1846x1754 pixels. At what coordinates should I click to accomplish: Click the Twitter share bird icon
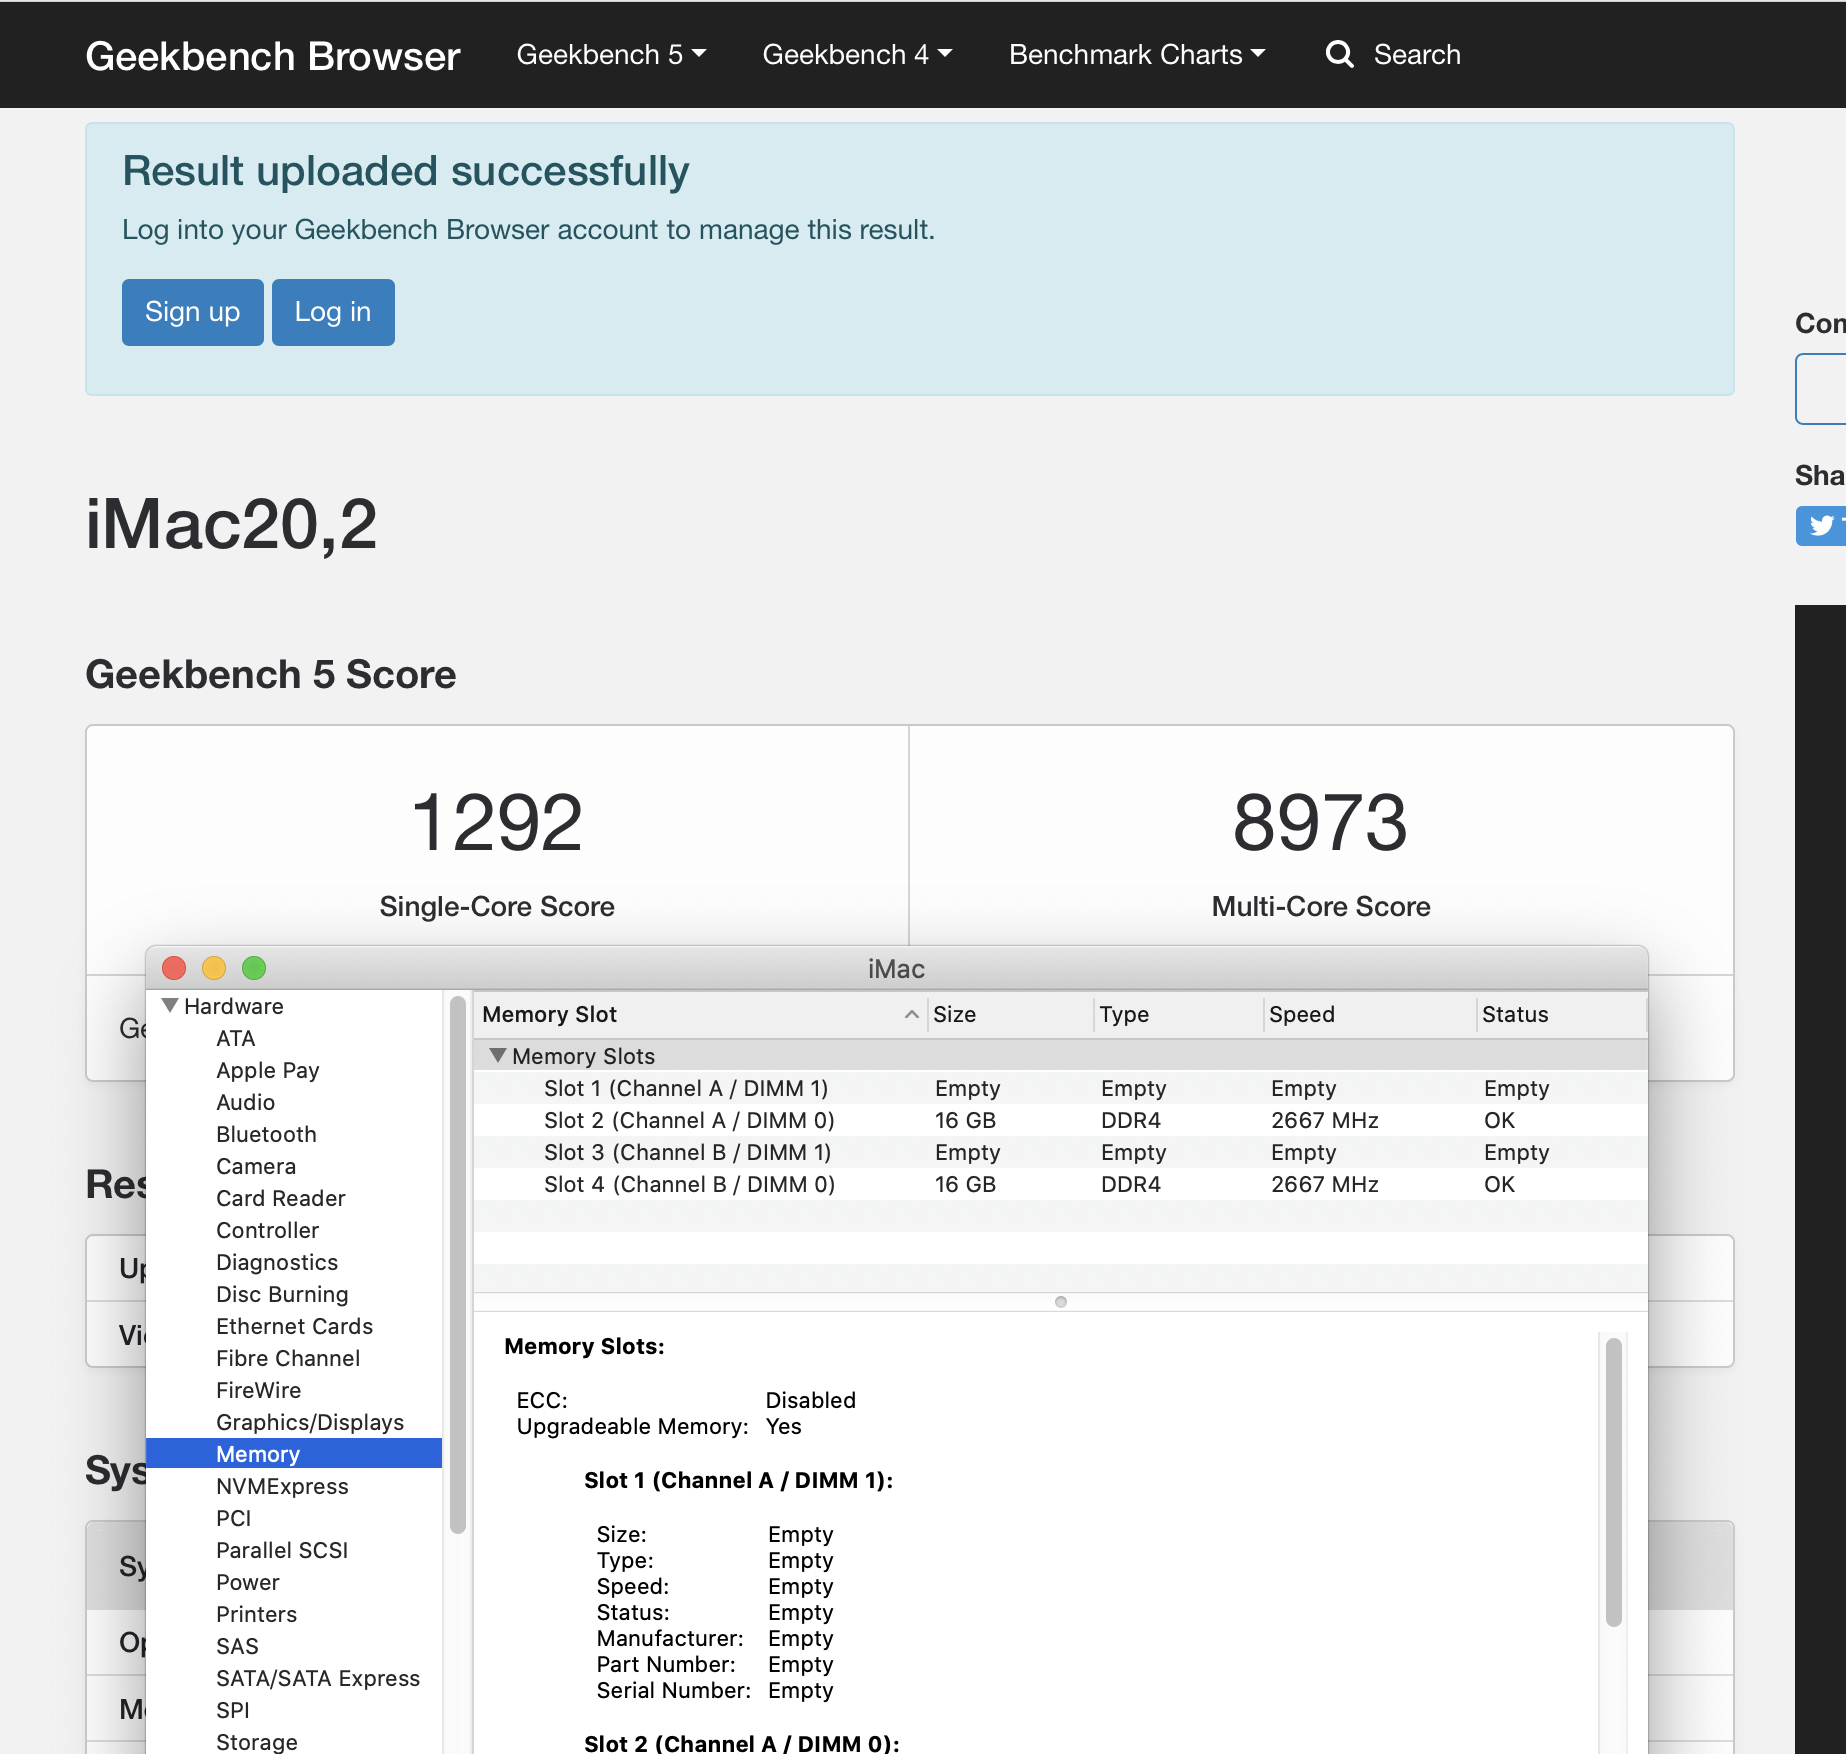pyautogui.click(x=1821, y=526)
